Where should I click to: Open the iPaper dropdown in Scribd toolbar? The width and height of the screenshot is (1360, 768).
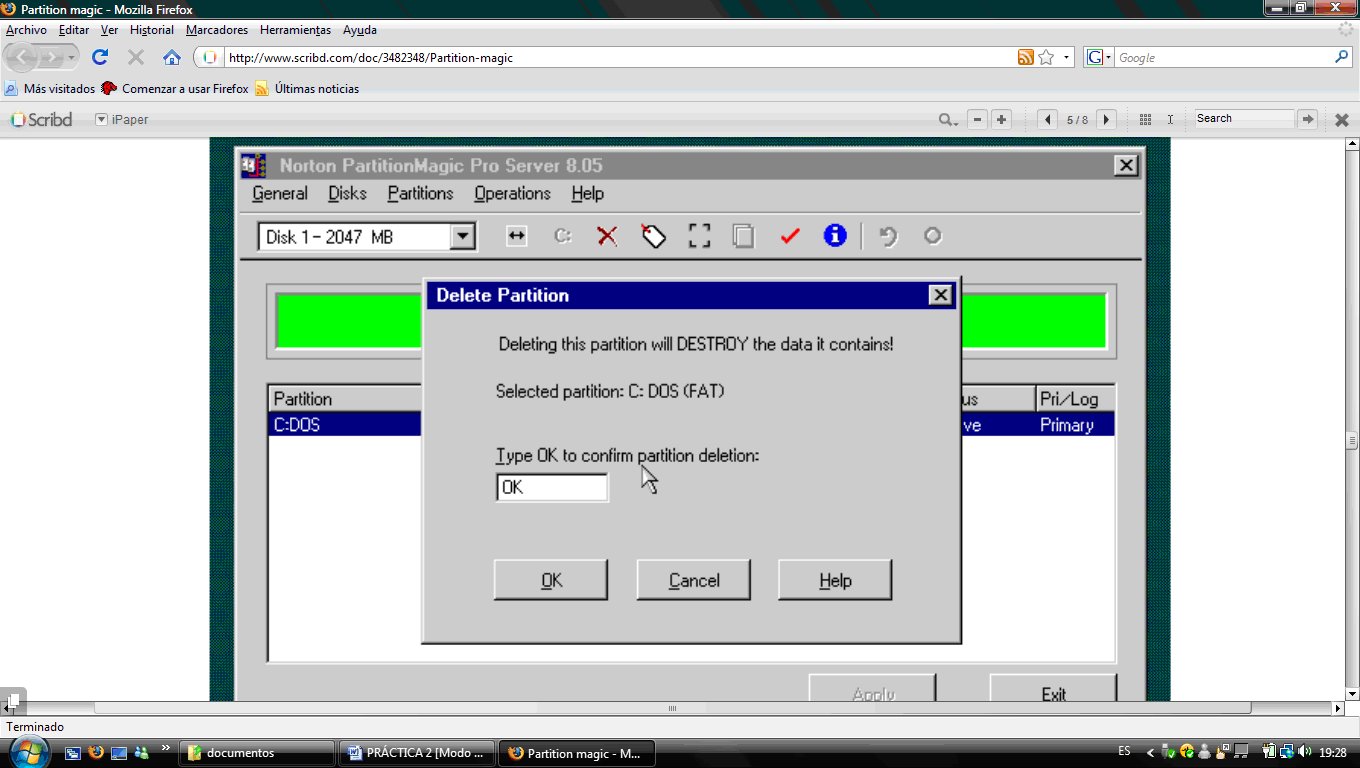[x=122, y=120]
